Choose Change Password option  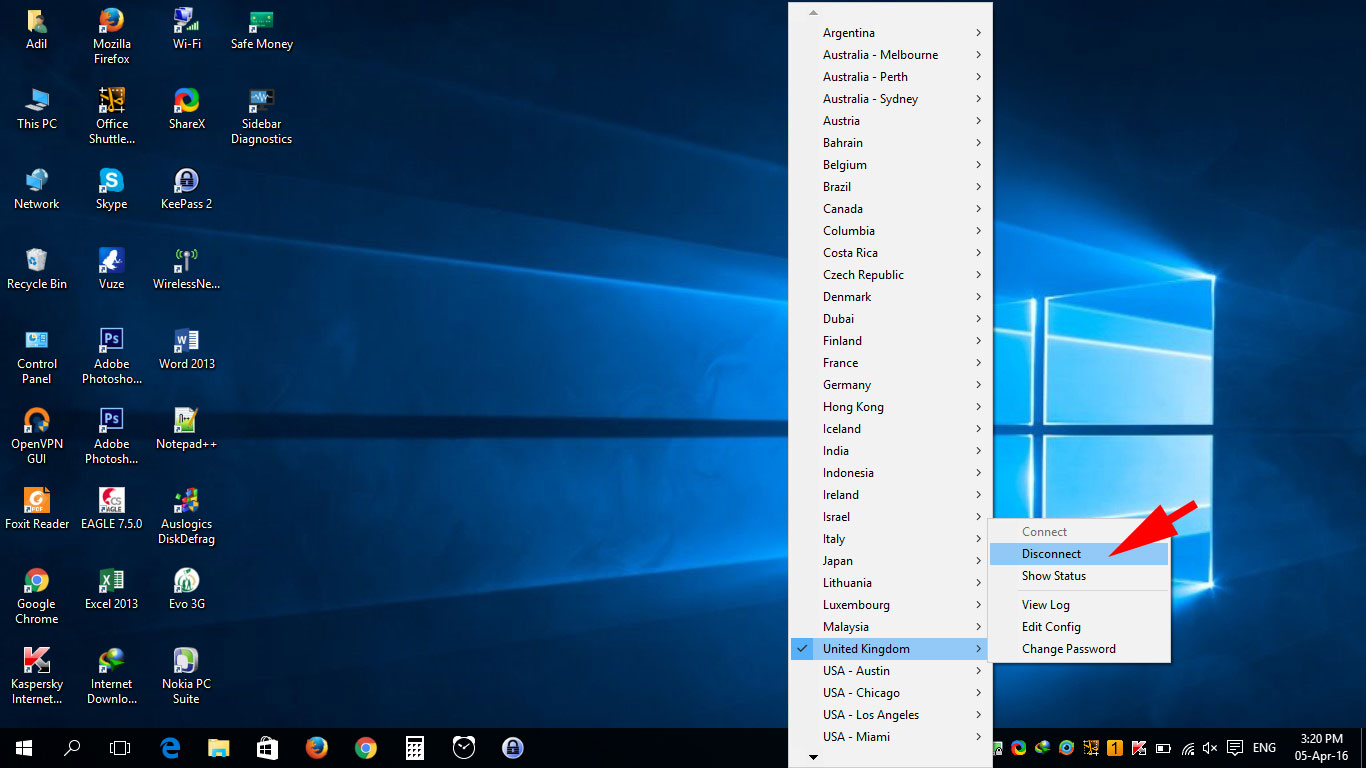[1068, 649]
